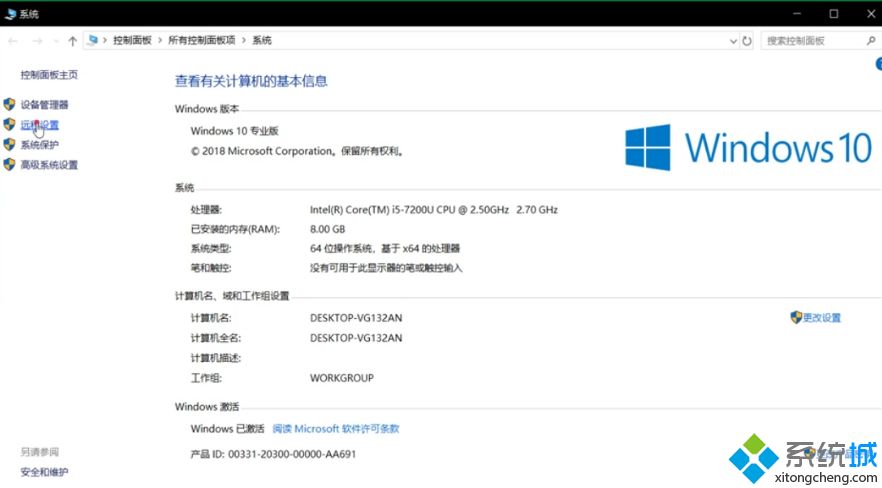Click WORKGROUP value
Screen dimensions: 882x488
(x=342, y=378)
